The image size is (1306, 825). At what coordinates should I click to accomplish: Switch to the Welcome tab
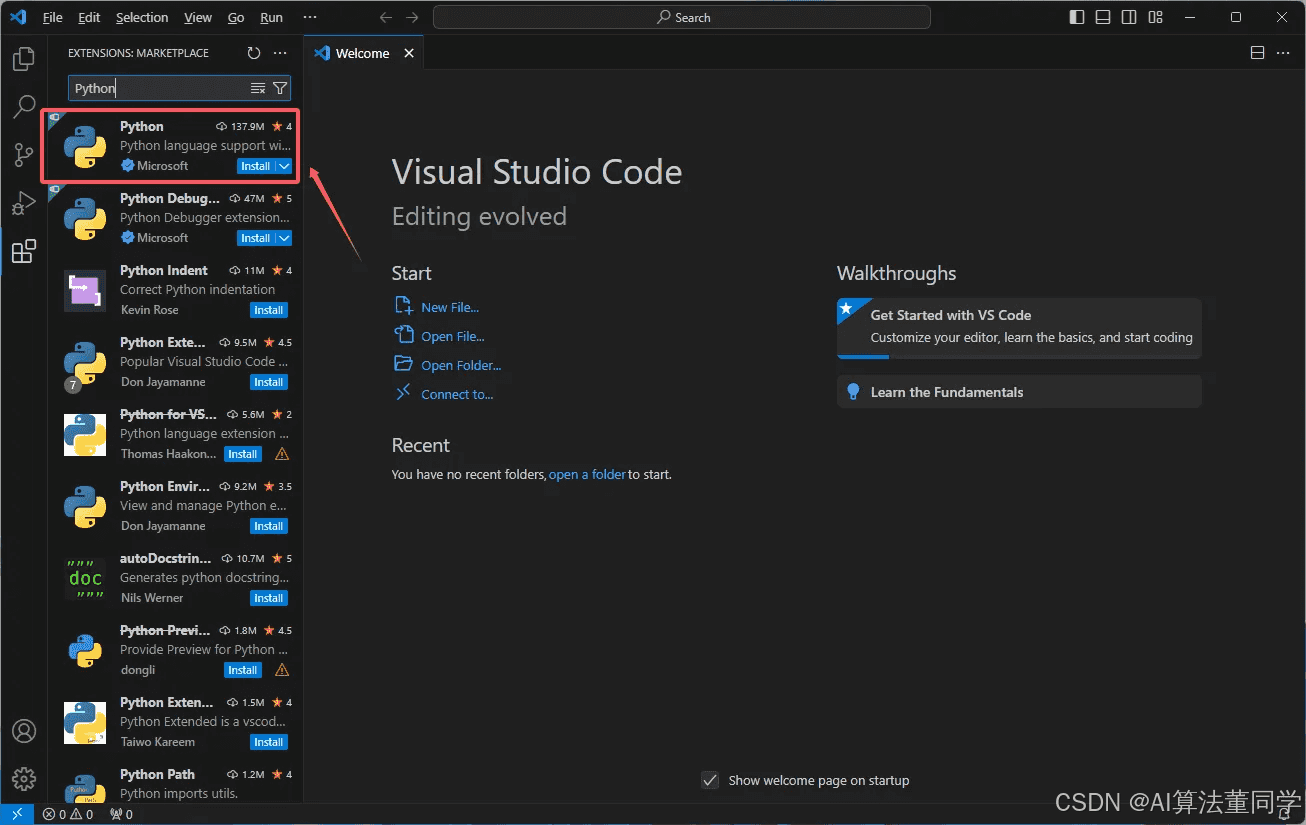coord(362,53)
